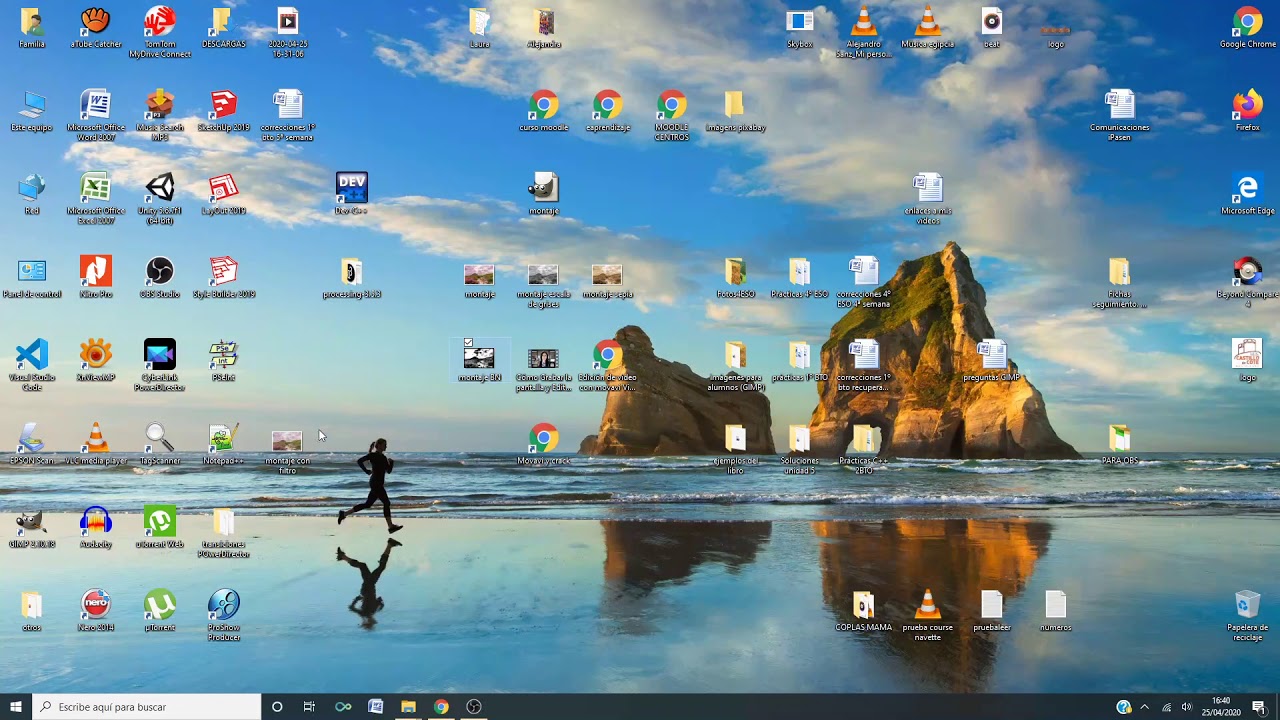Select the Beyond Compare 4 shortcut
This screenshot has height=720, width=1280.
point(1247,282)
